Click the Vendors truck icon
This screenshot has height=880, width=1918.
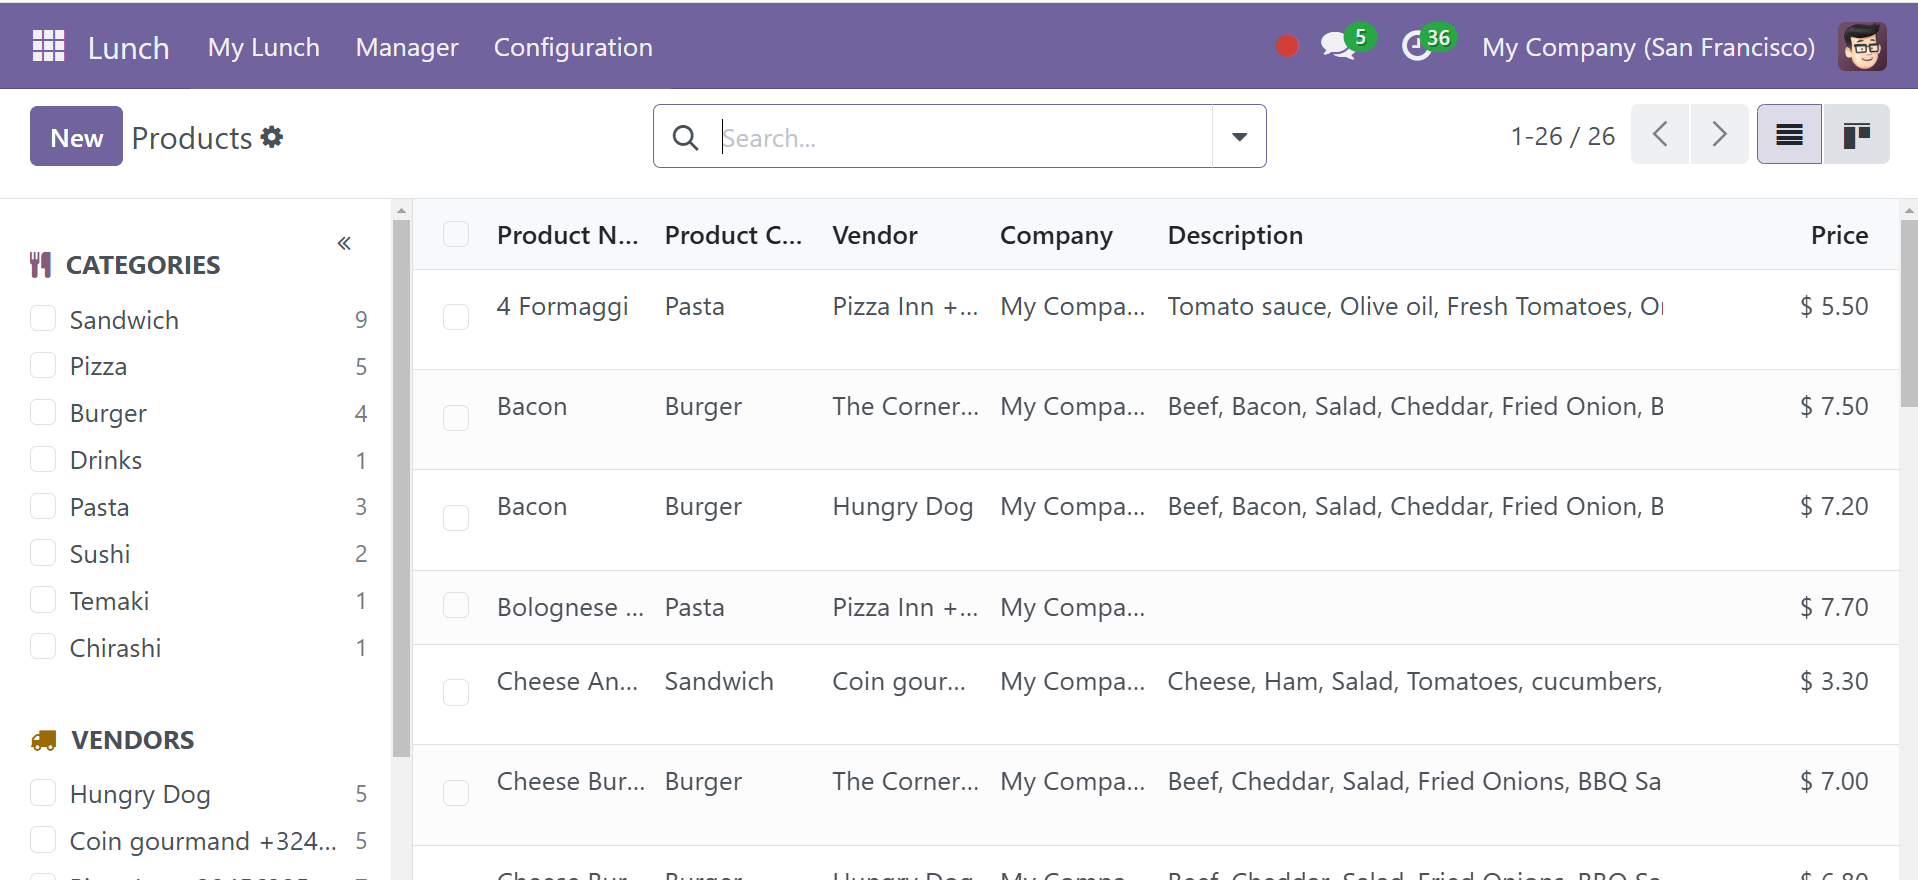click(x=43, y=740)
